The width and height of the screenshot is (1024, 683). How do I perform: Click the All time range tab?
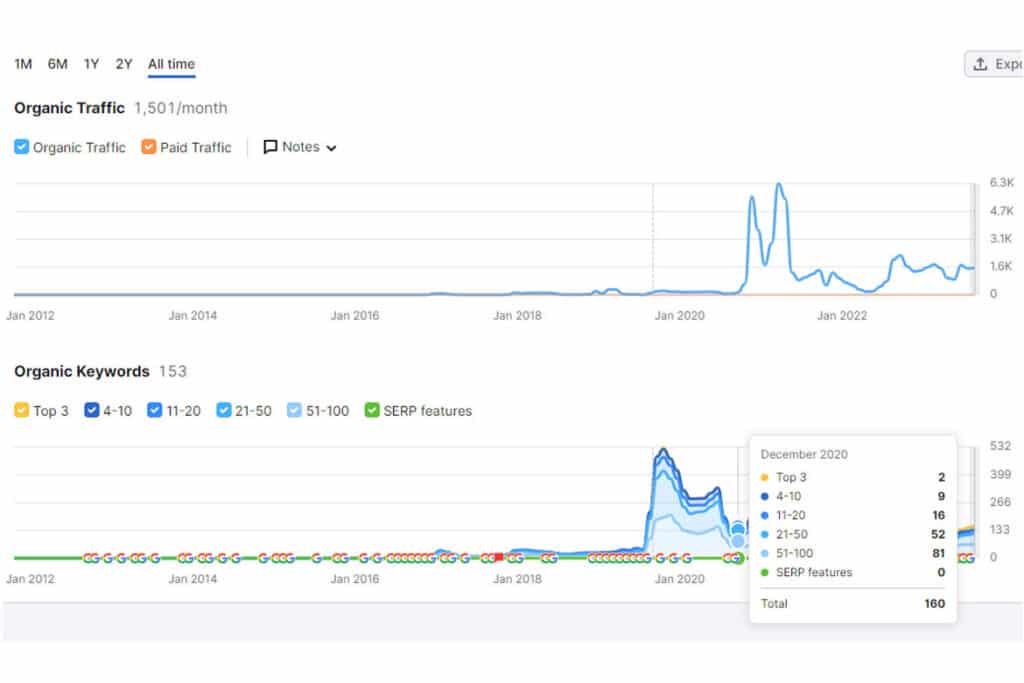(171, 64)
